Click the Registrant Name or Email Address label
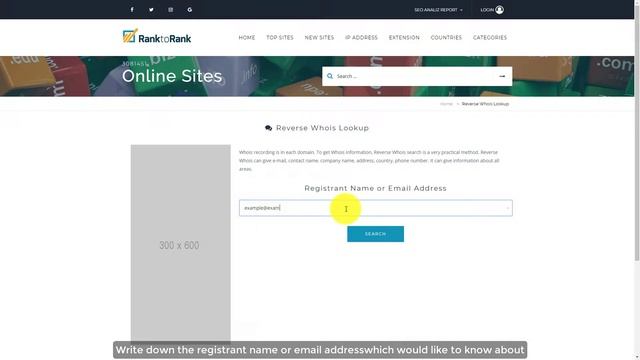Screen dimensions: 640x360 coord(376,188)
